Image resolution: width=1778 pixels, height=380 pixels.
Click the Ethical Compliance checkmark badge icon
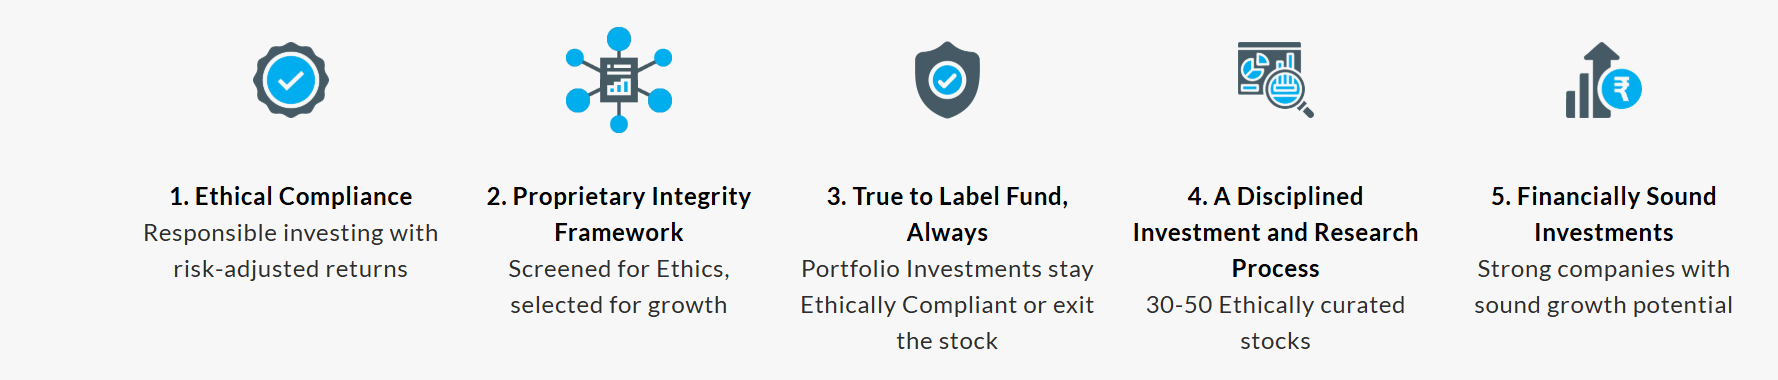coord(291,80)
